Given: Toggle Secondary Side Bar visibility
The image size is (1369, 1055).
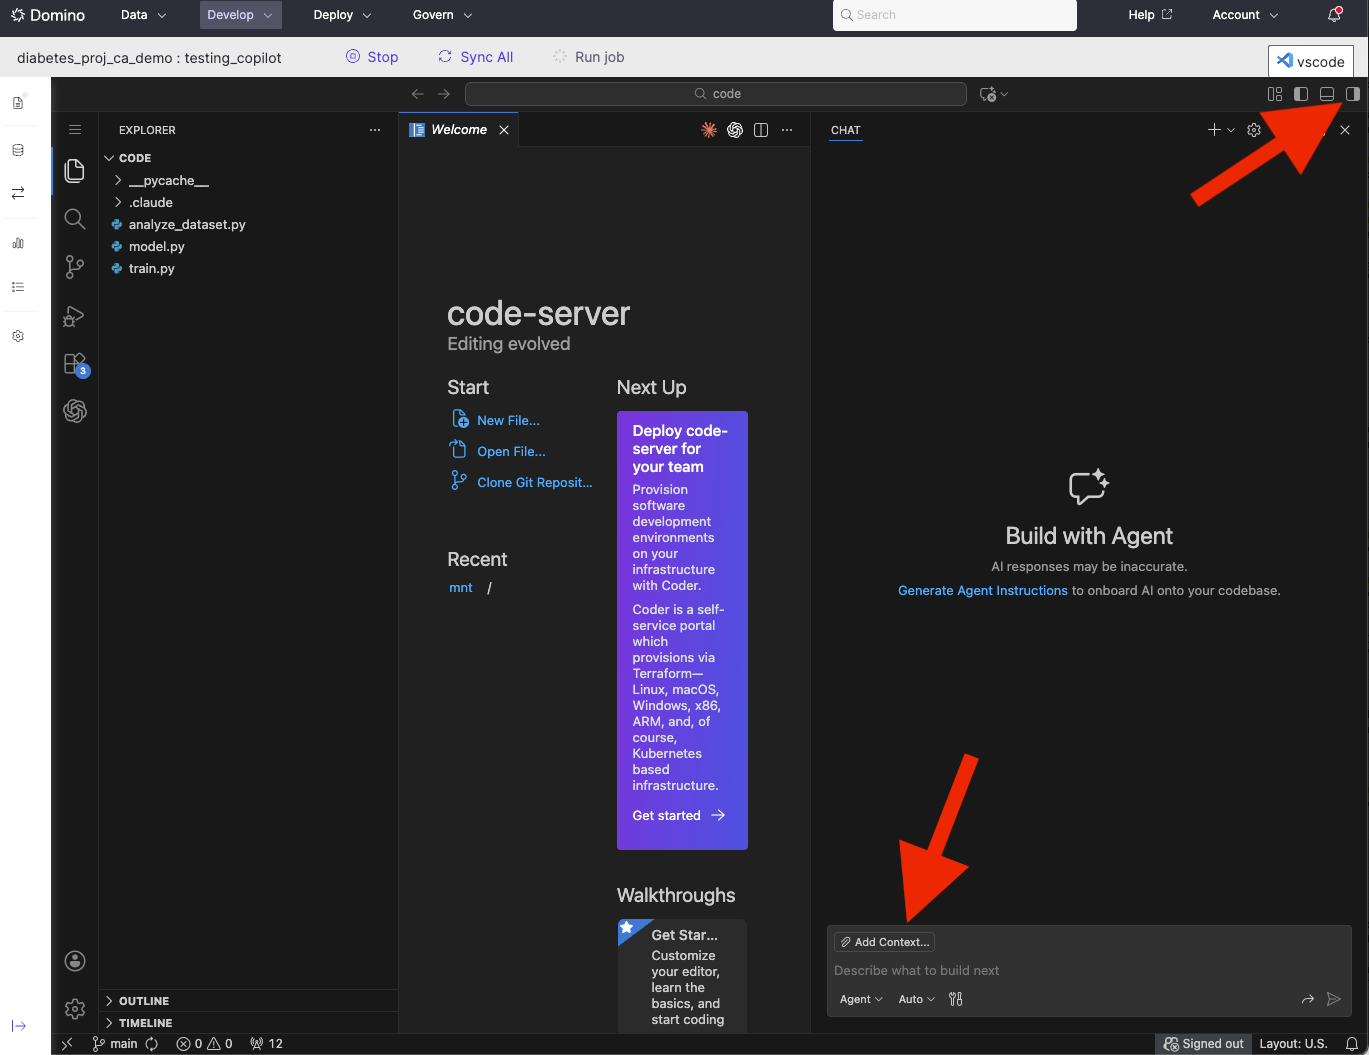Looking at the screenshot, I should tap(1352, 94).
